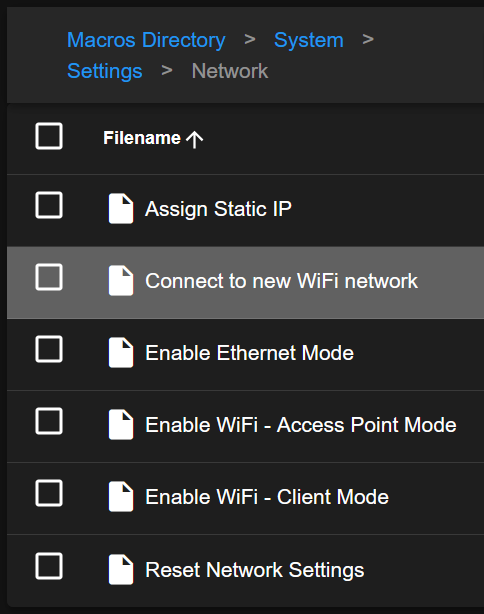
Task: Click the file icon beside Assign Static IP
Action: (x=121, y=208)
